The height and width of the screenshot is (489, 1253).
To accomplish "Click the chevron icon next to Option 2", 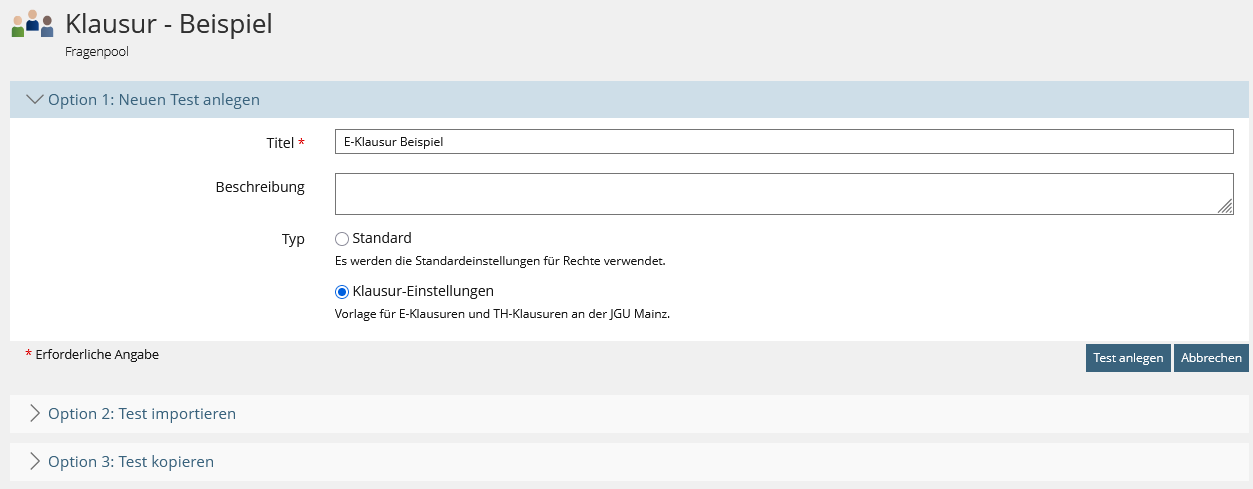I will tap(35, 413).
